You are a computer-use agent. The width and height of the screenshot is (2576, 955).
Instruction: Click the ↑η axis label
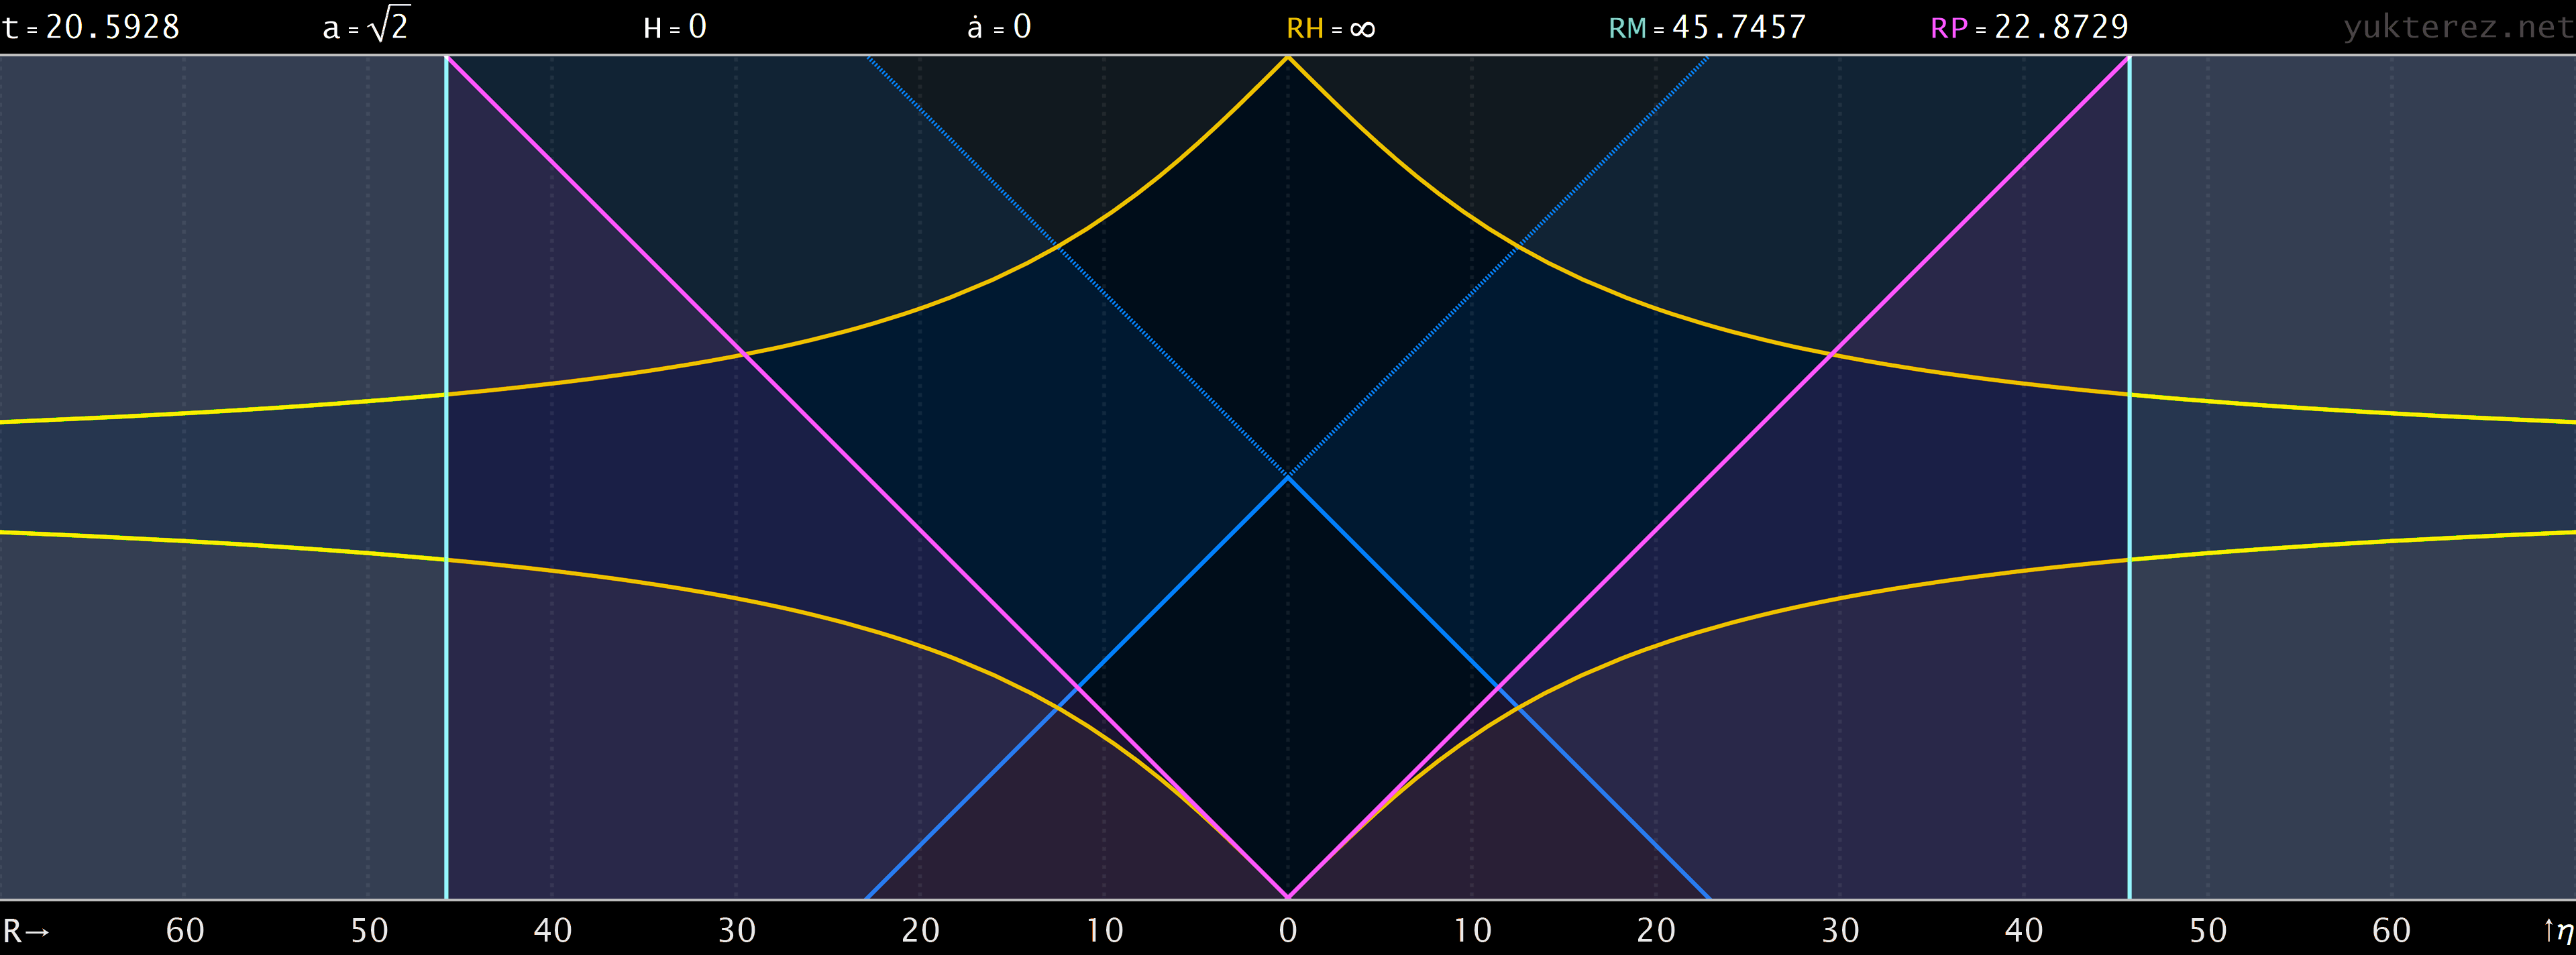(2558, 932)
